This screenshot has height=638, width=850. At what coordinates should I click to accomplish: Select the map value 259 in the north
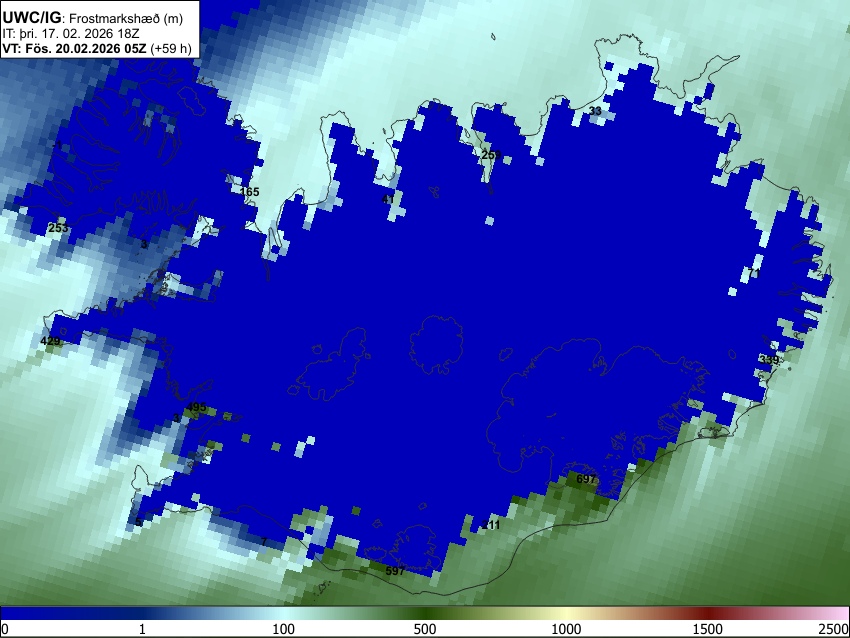(x=491, y=155)
